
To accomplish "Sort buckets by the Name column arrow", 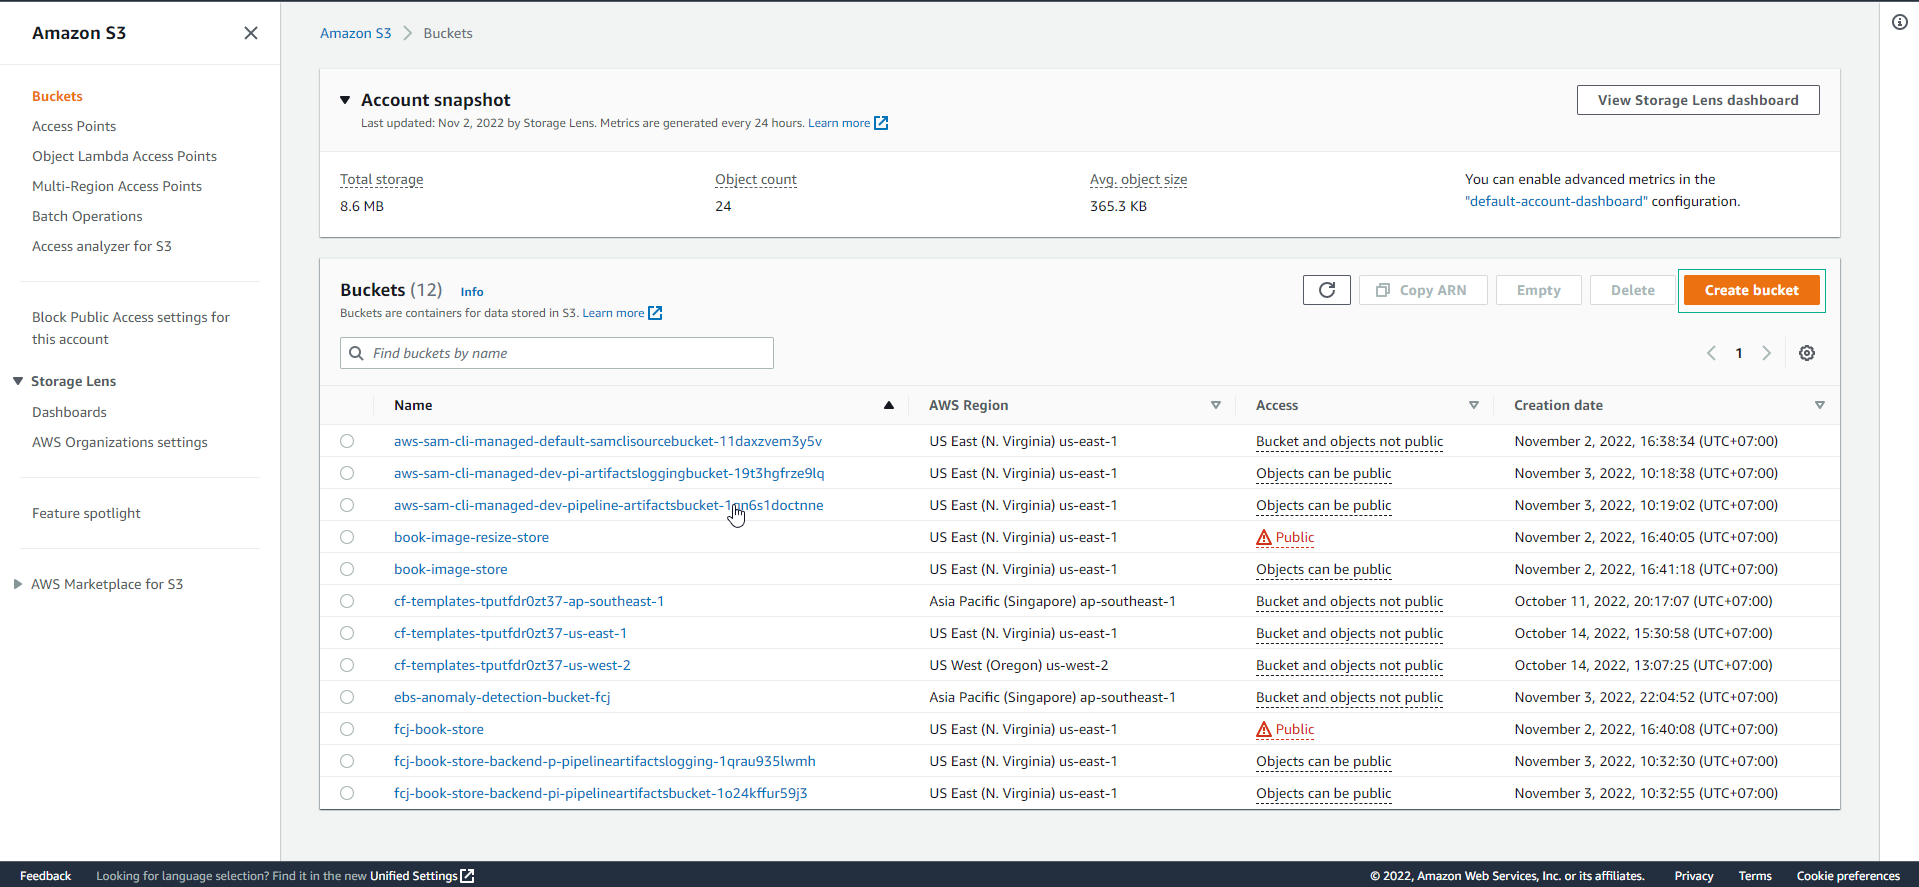I will coord(888,405).
